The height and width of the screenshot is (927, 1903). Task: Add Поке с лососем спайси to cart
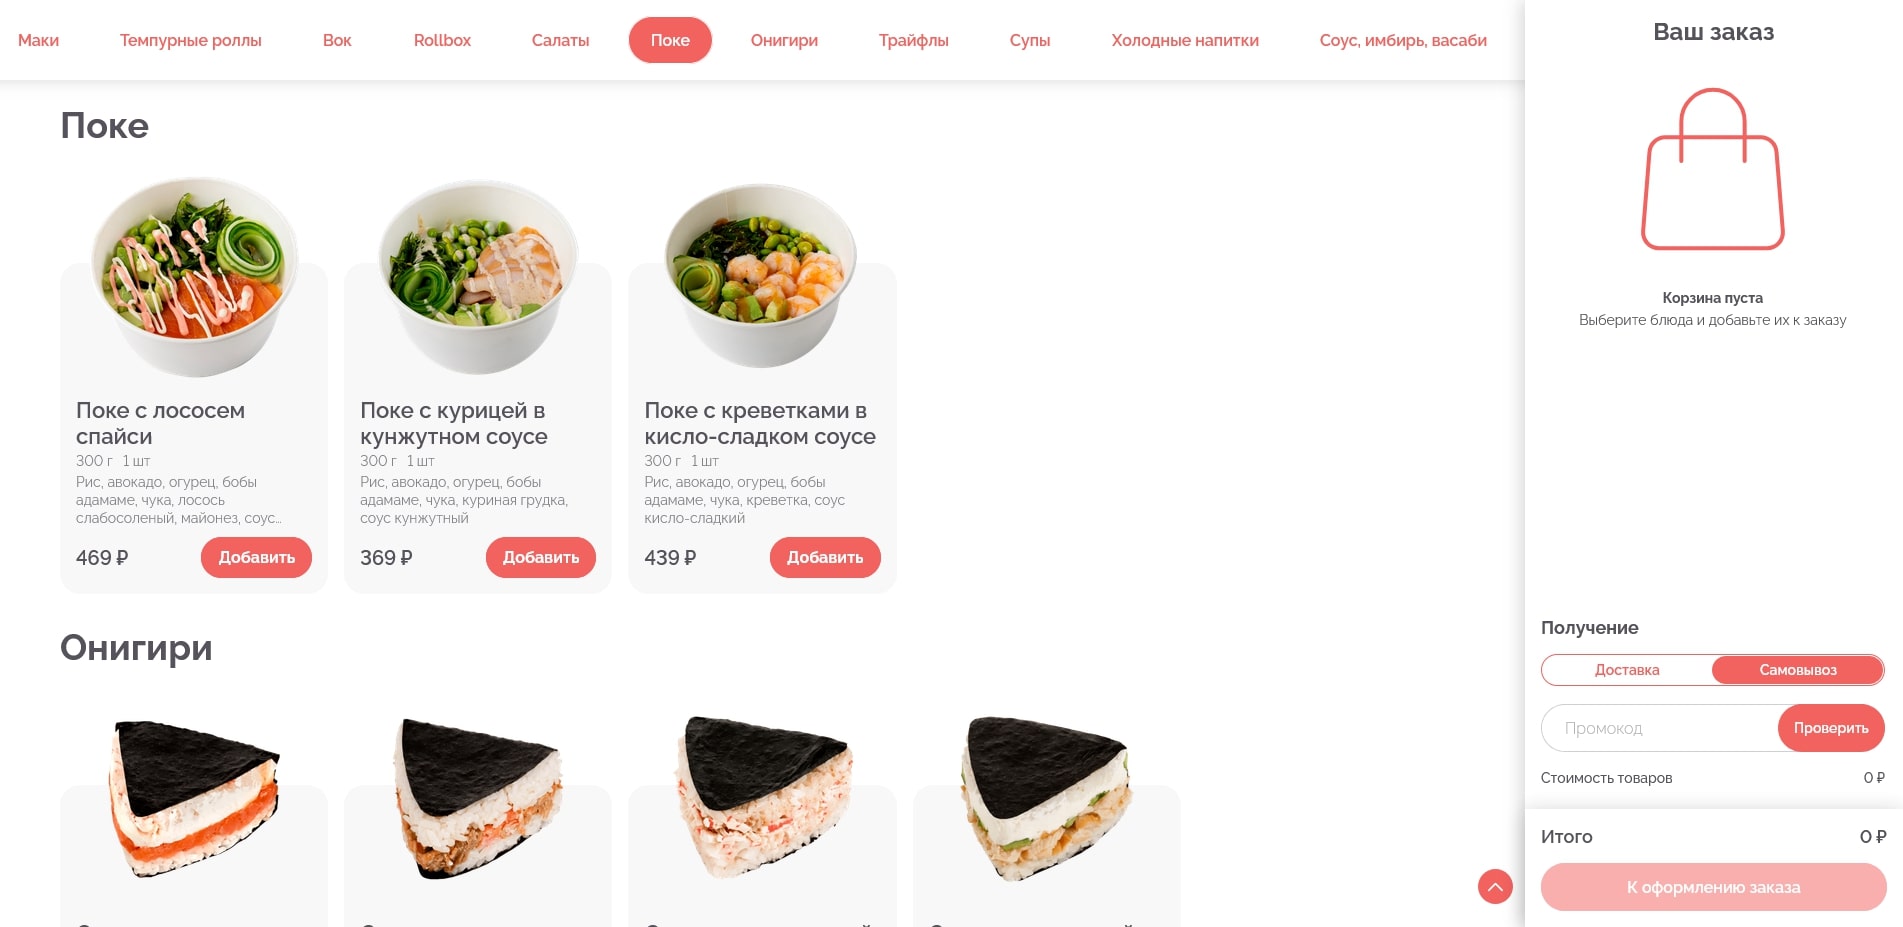click(x=256, y=557)
